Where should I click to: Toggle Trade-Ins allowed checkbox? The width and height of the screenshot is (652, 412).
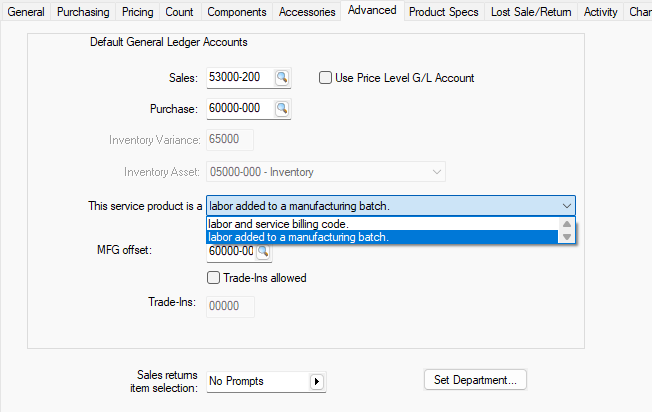coord(213,278)
